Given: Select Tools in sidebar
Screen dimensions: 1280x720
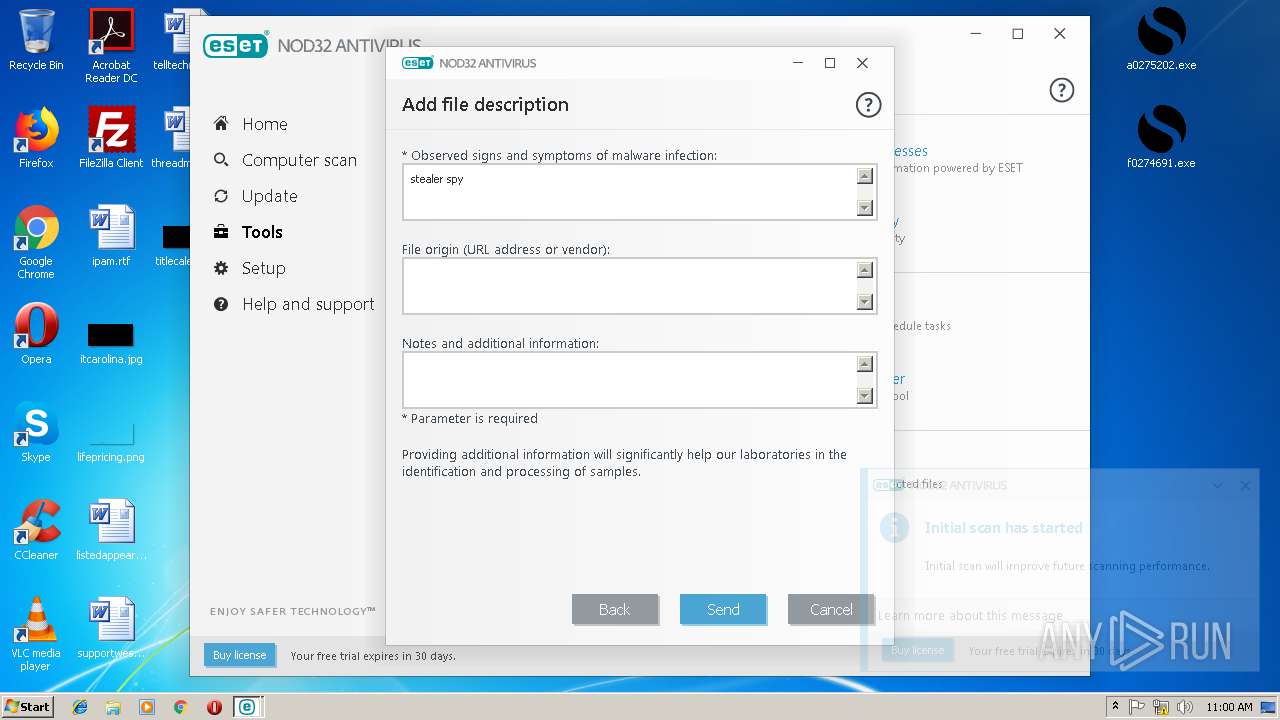Looking at the screenshot, I should click(x=262, y=232).
